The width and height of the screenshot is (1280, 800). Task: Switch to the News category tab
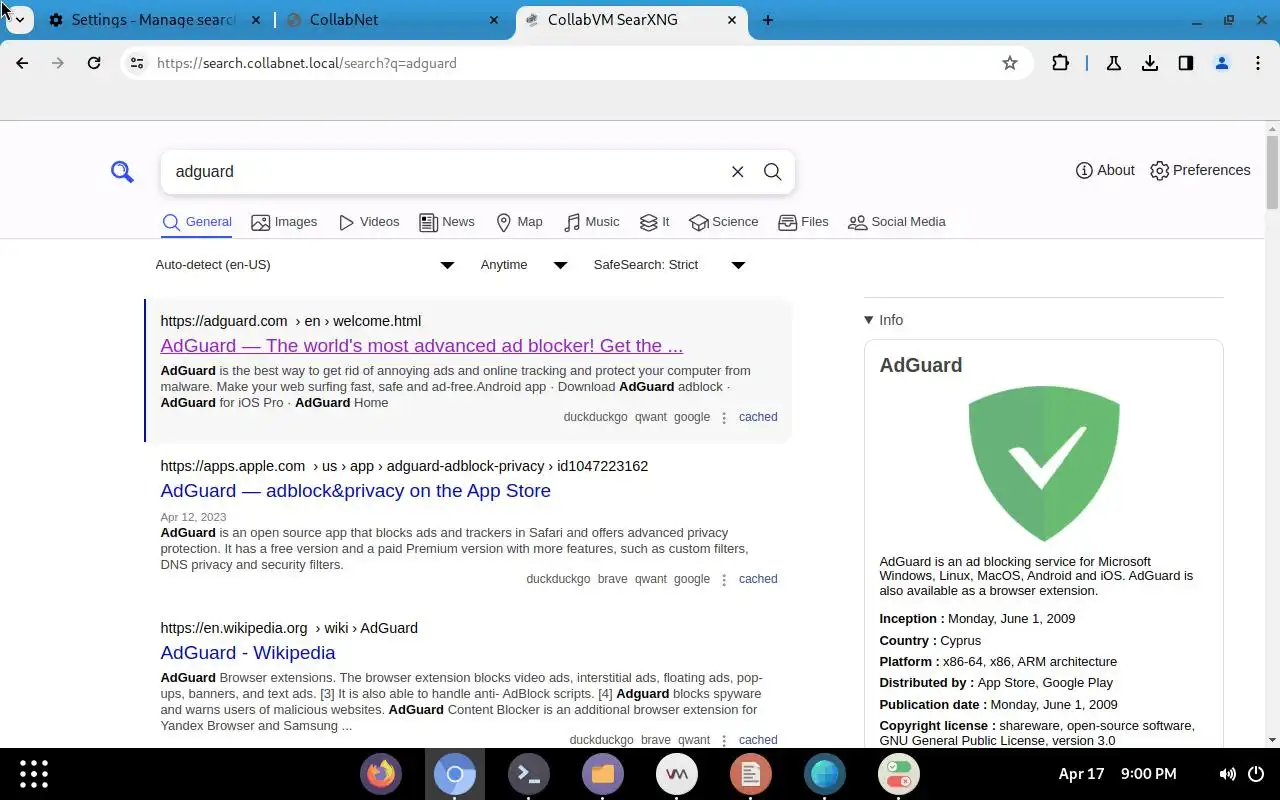[447, 222]
